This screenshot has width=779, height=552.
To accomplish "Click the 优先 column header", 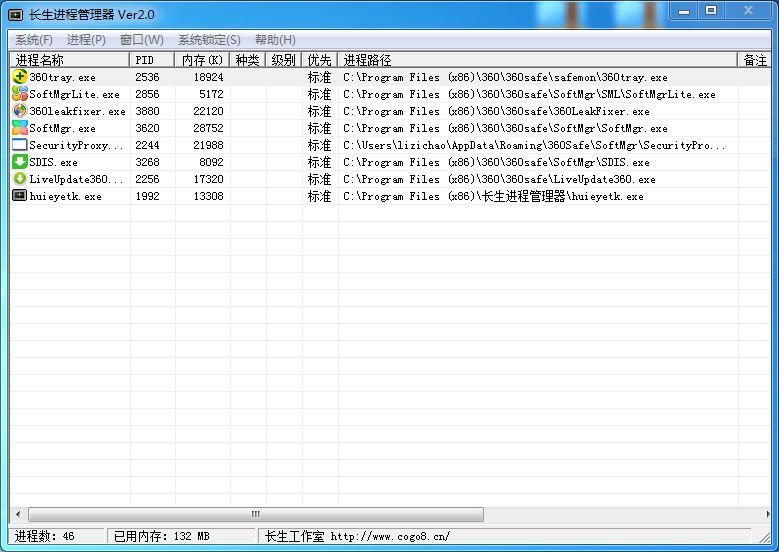I will [319, 60].
